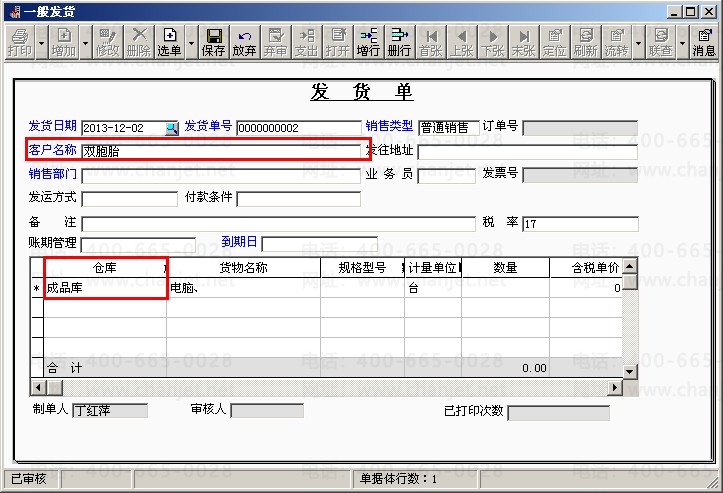The height and width of the screenshot is (493, 723).
Task: Select the 电脑 goods name cell
Action: 243,288
